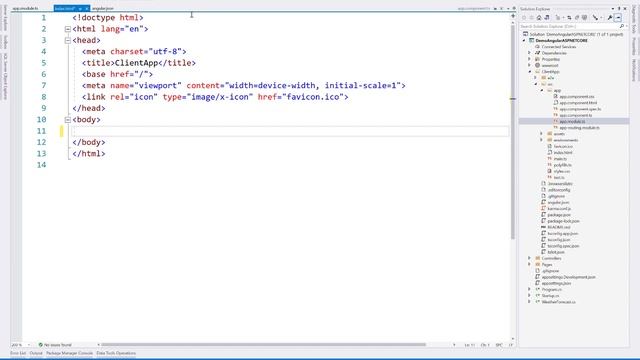Image resolution: width=640 pixels, height=360 pixels.
Task: Click the Solution Explorer search magnifier icon
Action: click(x=622, y=26)
